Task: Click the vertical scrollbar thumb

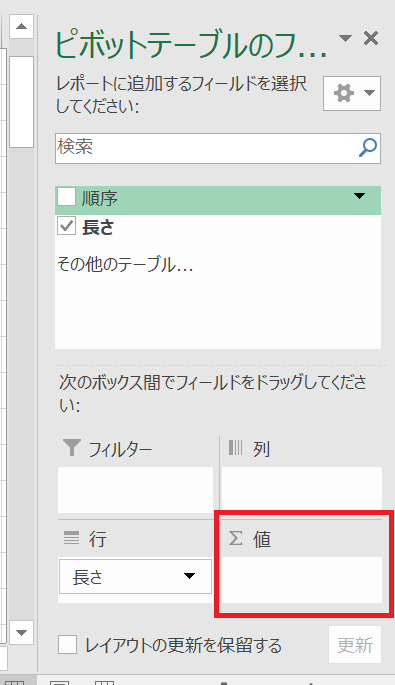Action: (x=21, y=102)
